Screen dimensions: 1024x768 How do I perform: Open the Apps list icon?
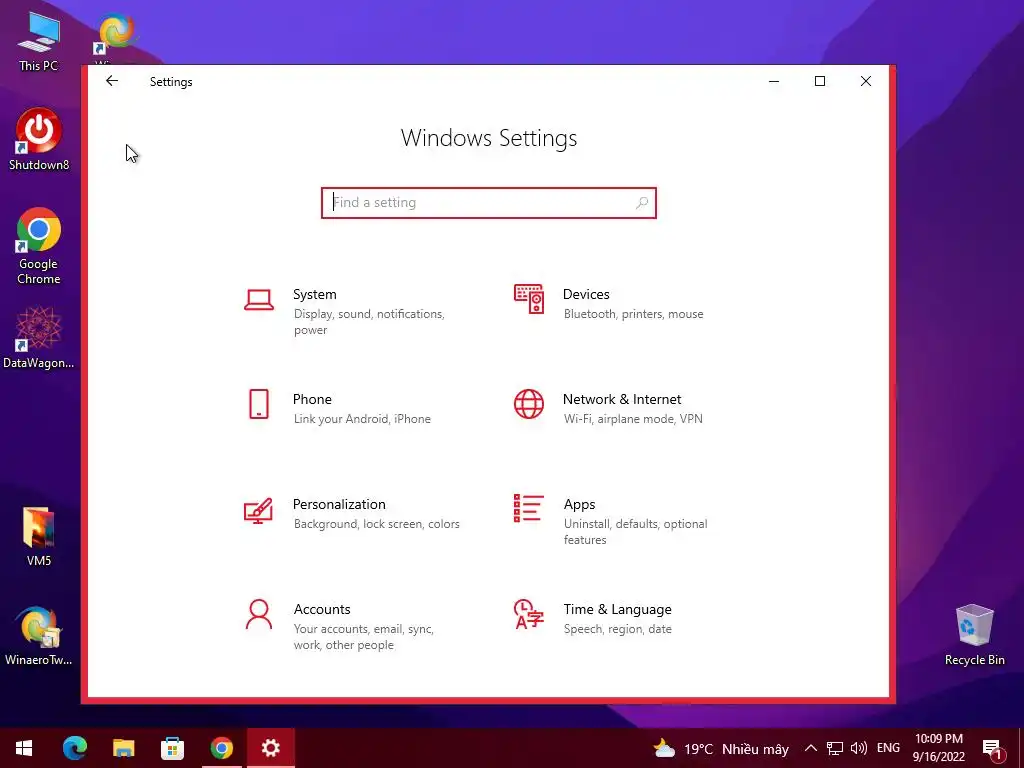(x=528, y=508)
